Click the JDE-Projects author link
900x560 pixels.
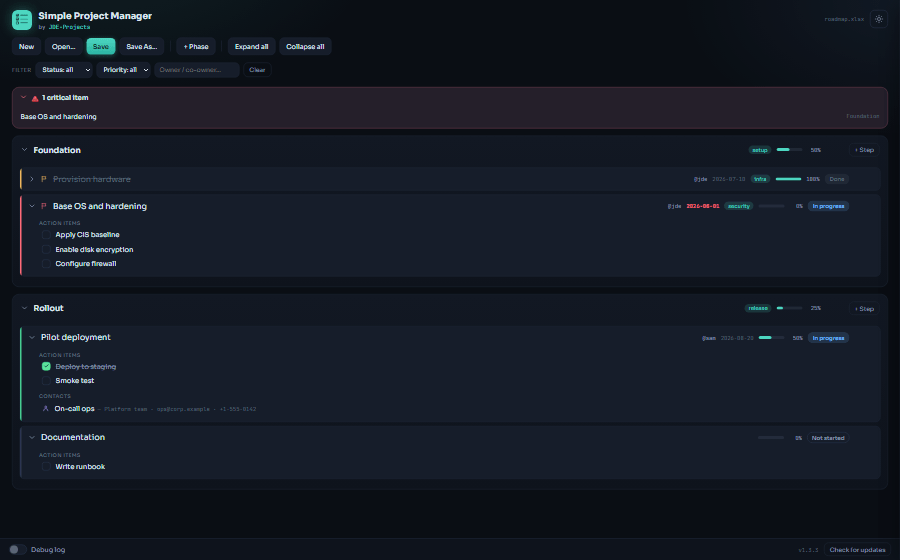[x=69, y=27]
